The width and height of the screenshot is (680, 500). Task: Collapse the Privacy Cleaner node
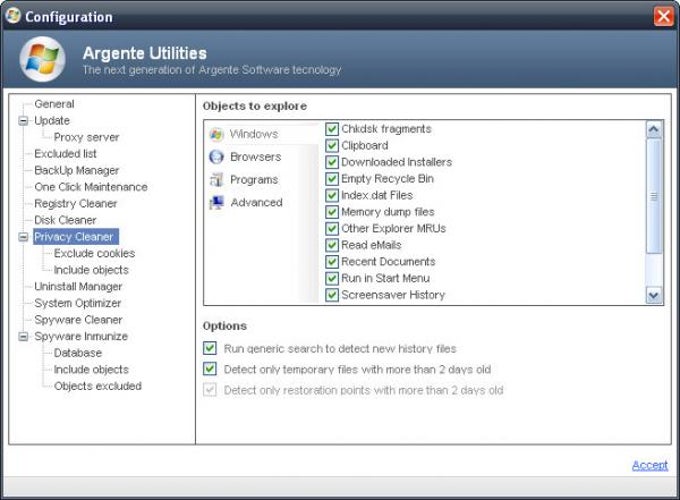coord(23,237)
